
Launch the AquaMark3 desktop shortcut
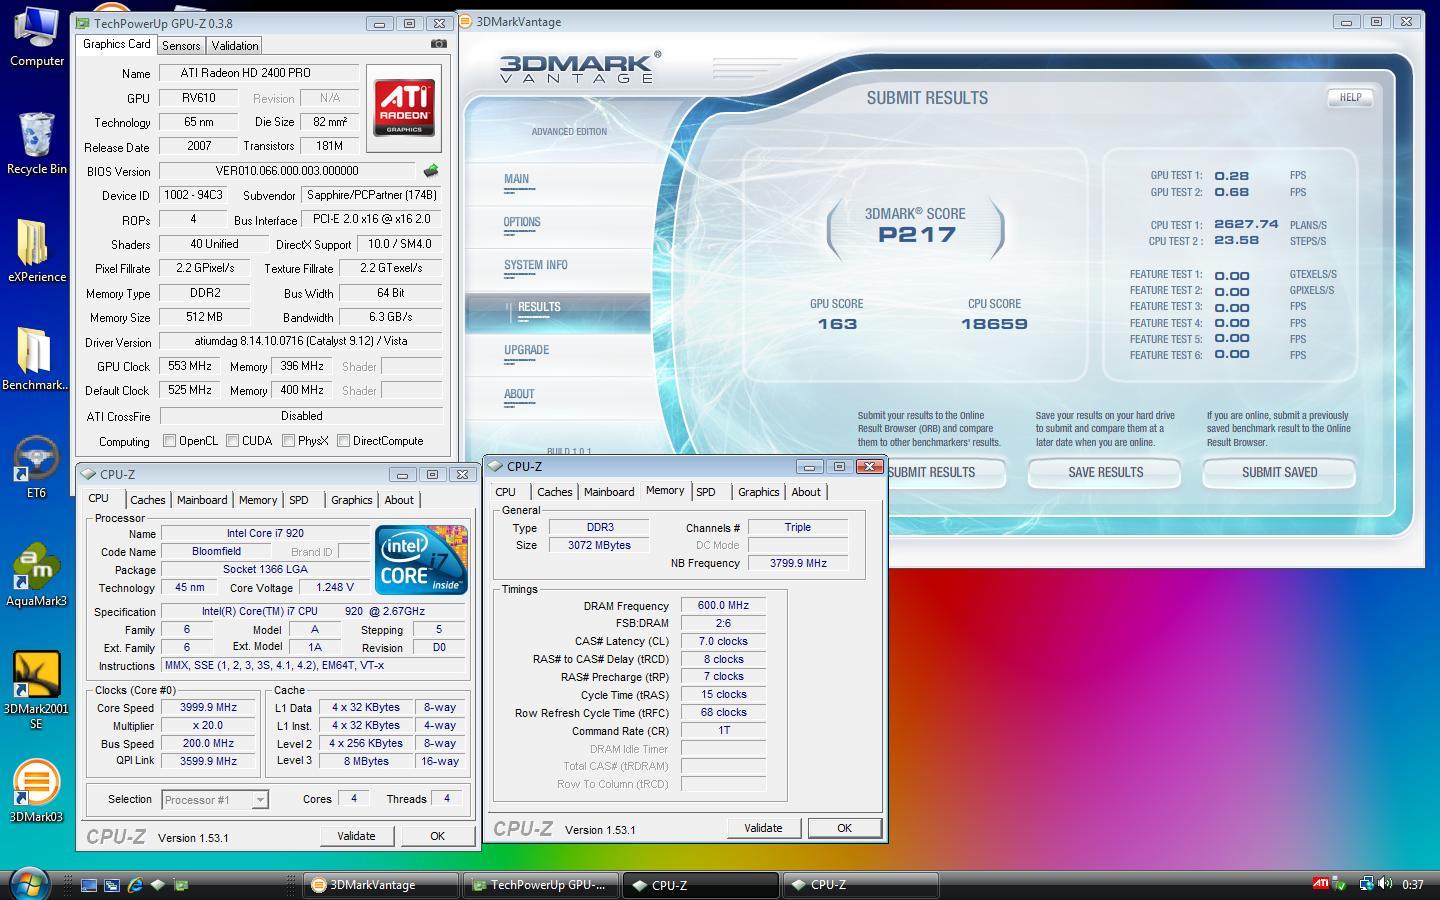pyautogui.click(x=36, y=575)
